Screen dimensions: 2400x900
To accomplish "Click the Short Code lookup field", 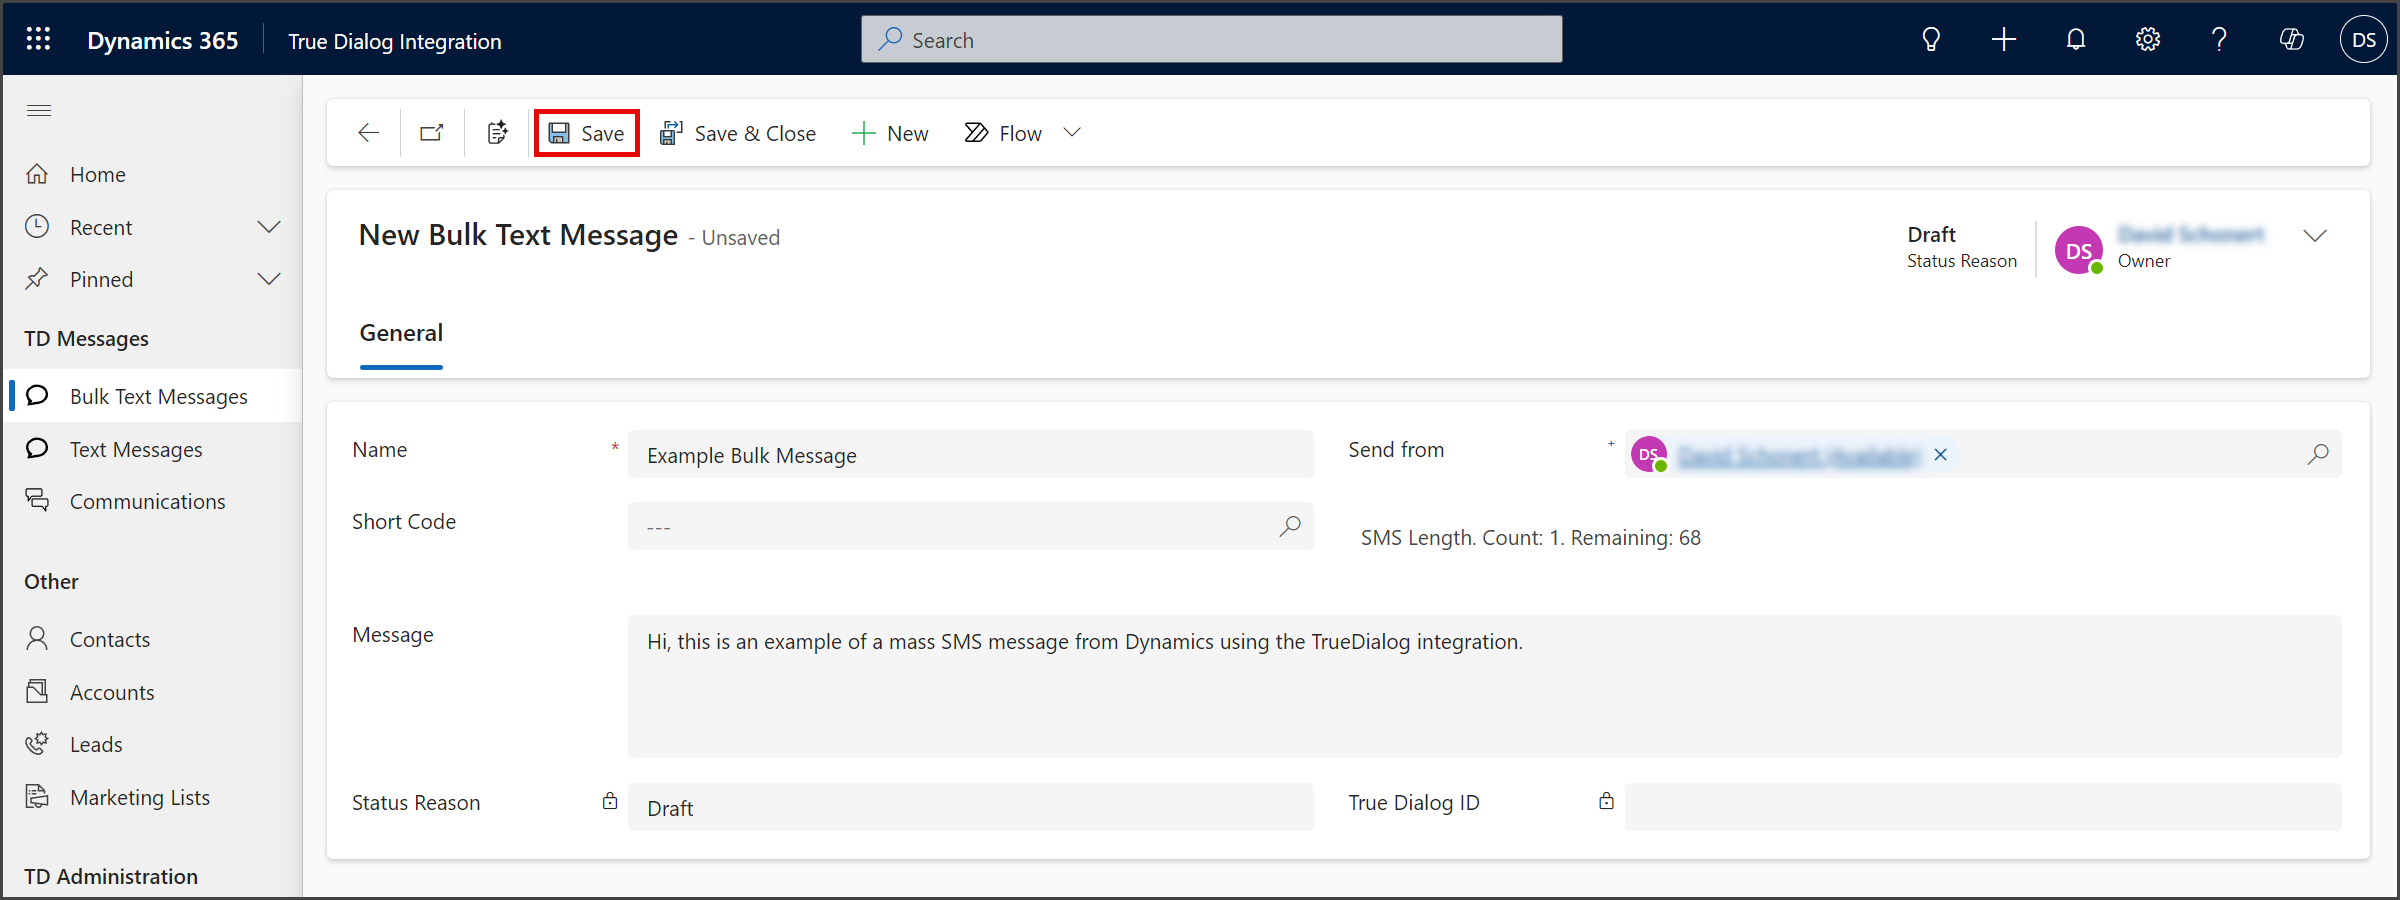I will (x=970, y=526).
